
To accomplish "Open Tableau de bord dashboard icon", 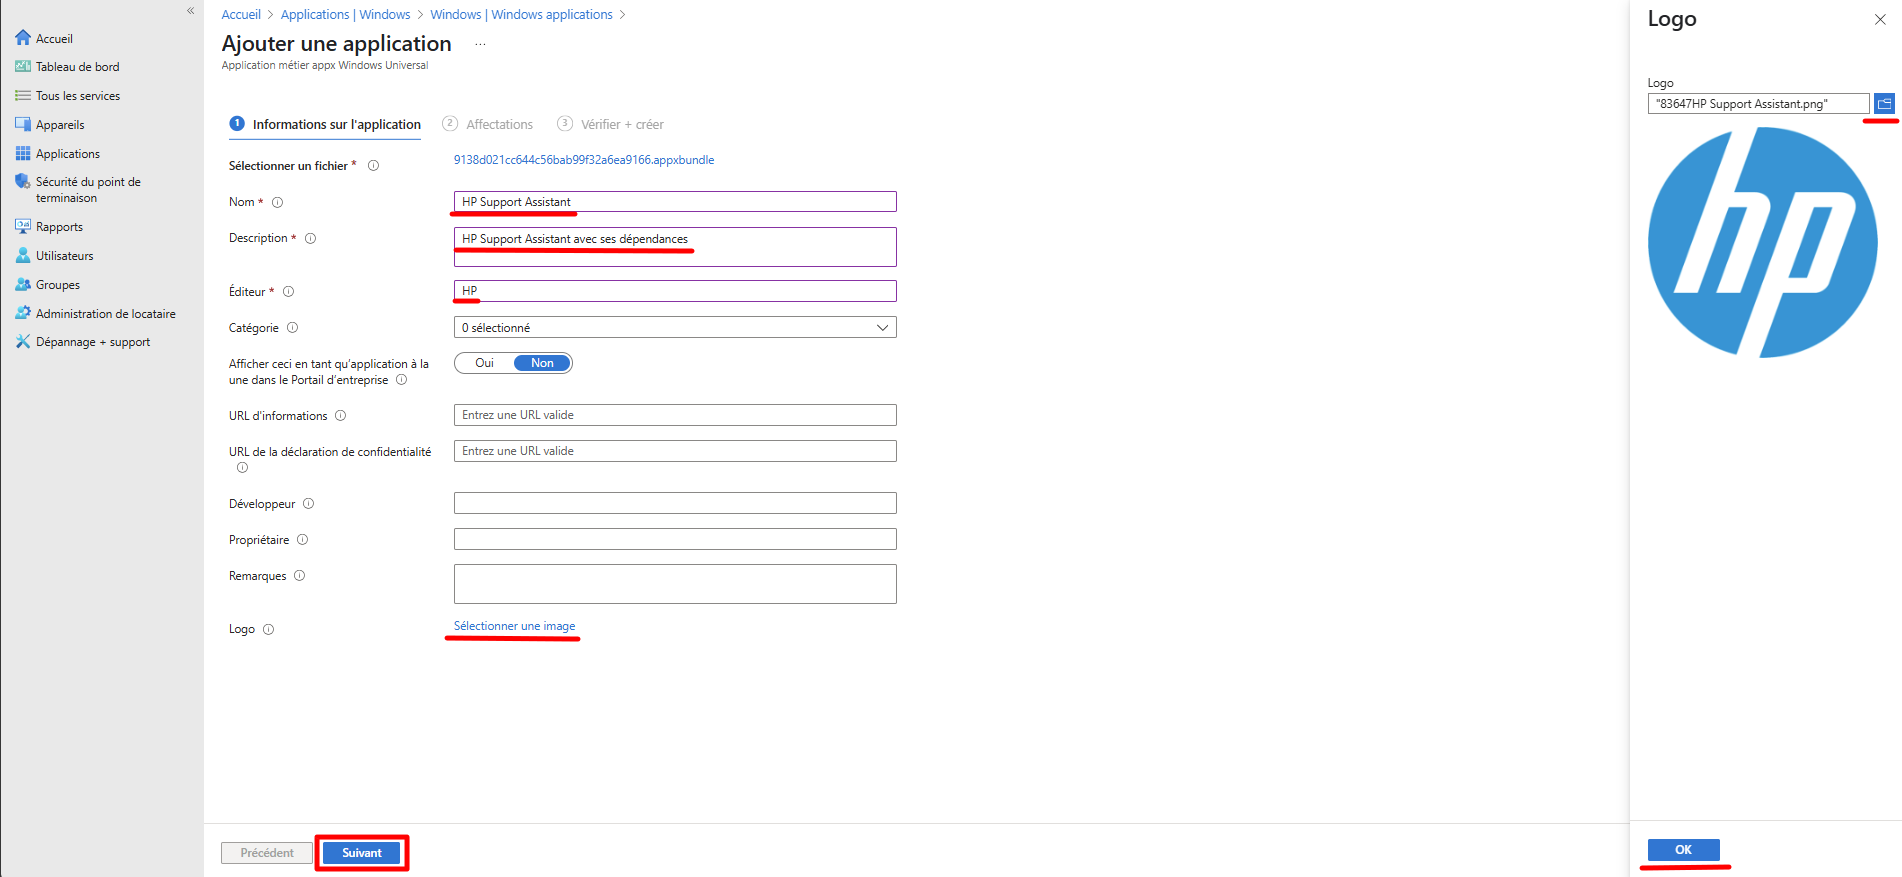I will coord(23,67).
